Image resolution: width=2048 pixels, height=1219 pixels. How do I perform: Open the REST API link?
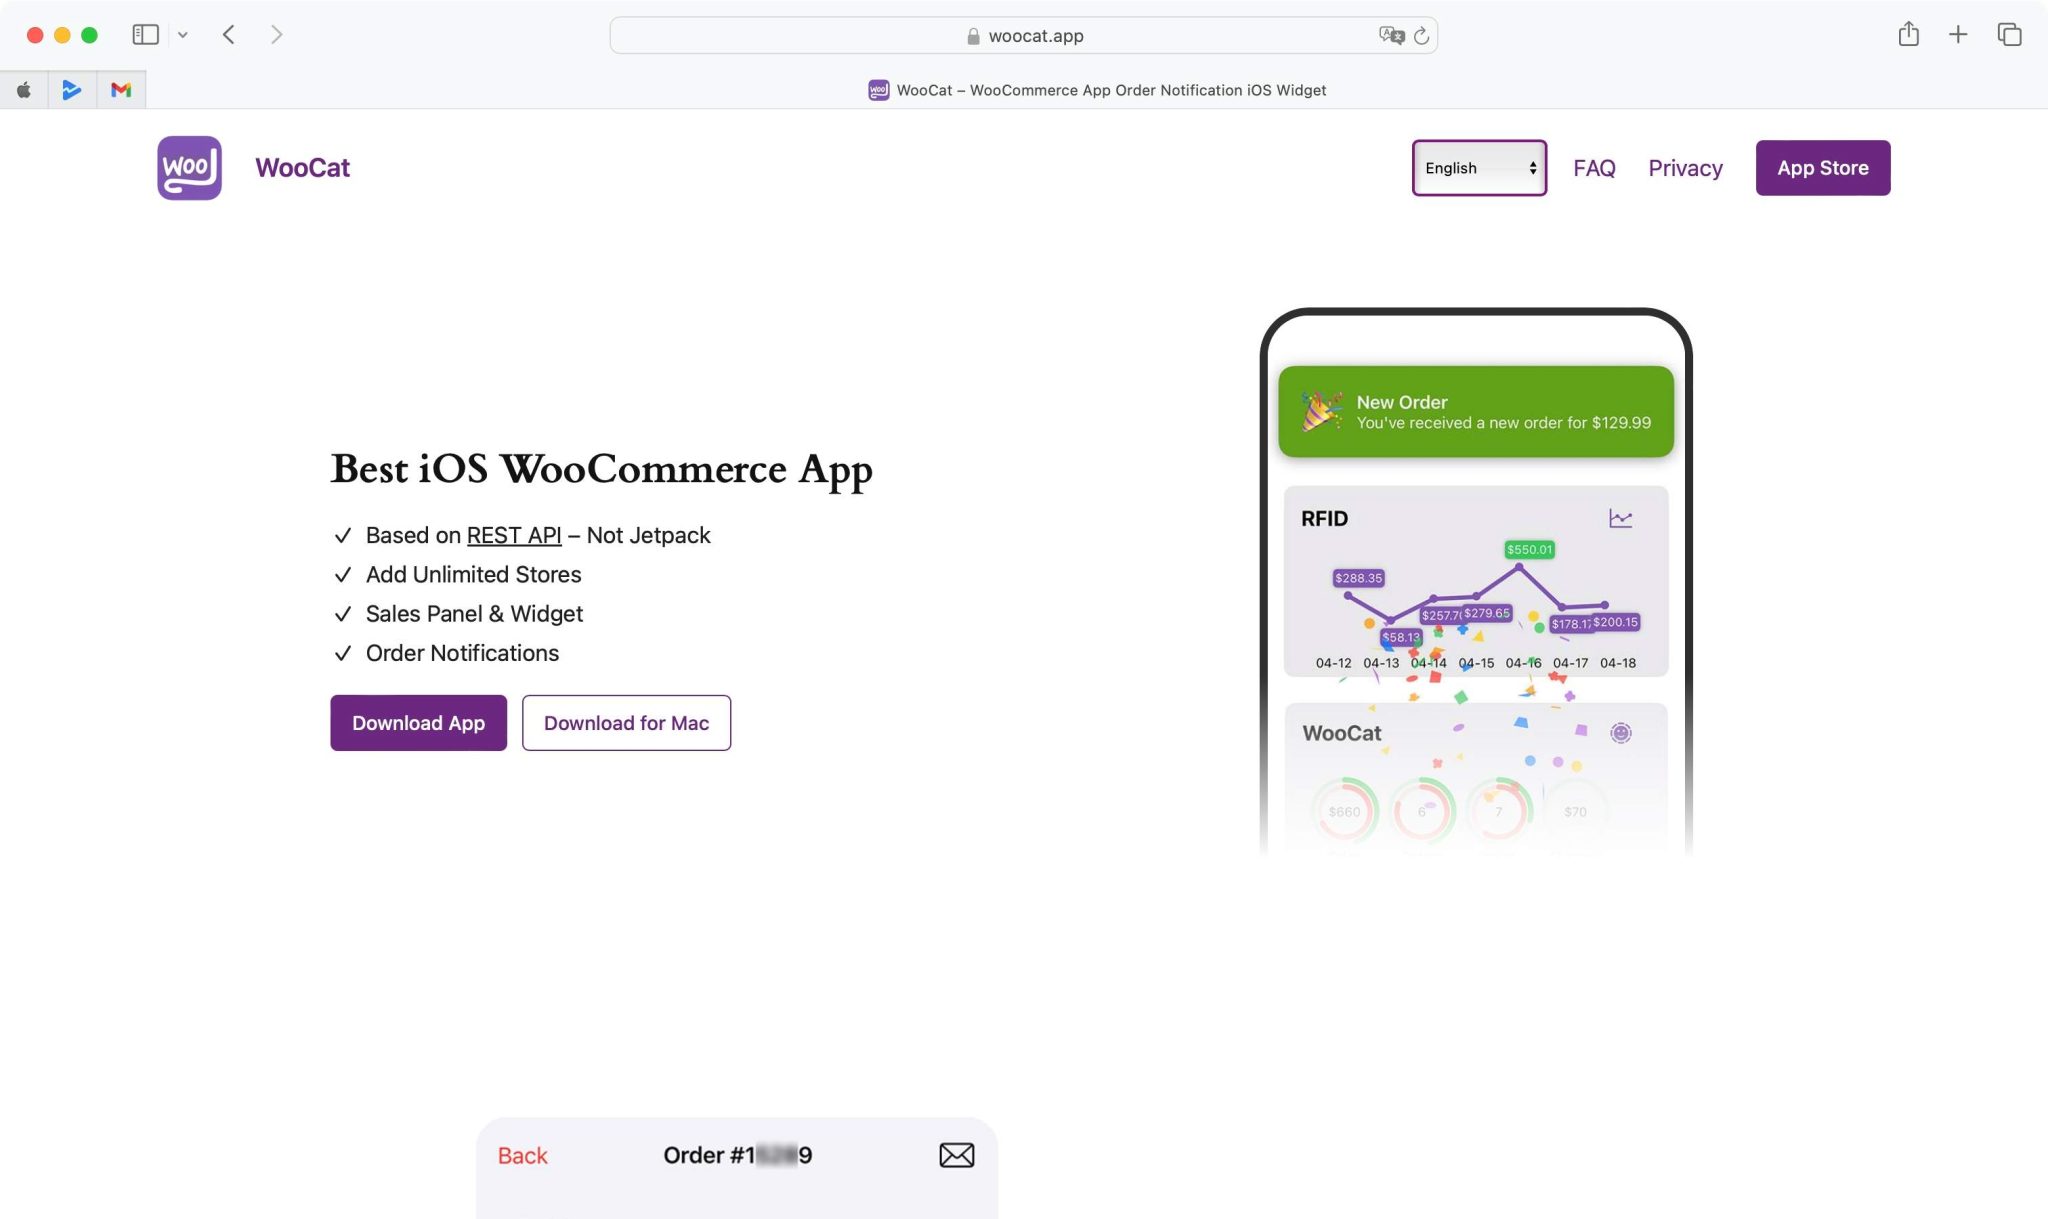(513, 535)
